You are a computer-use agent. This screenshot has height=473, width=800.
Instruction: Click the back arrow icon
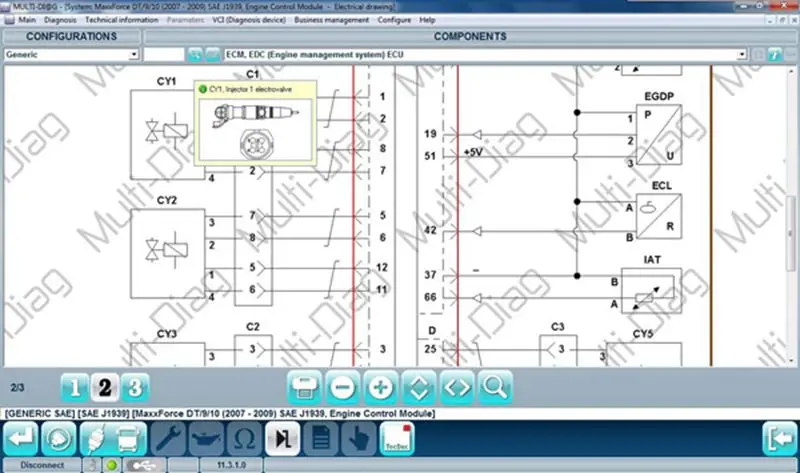click(x=21, y=438)
